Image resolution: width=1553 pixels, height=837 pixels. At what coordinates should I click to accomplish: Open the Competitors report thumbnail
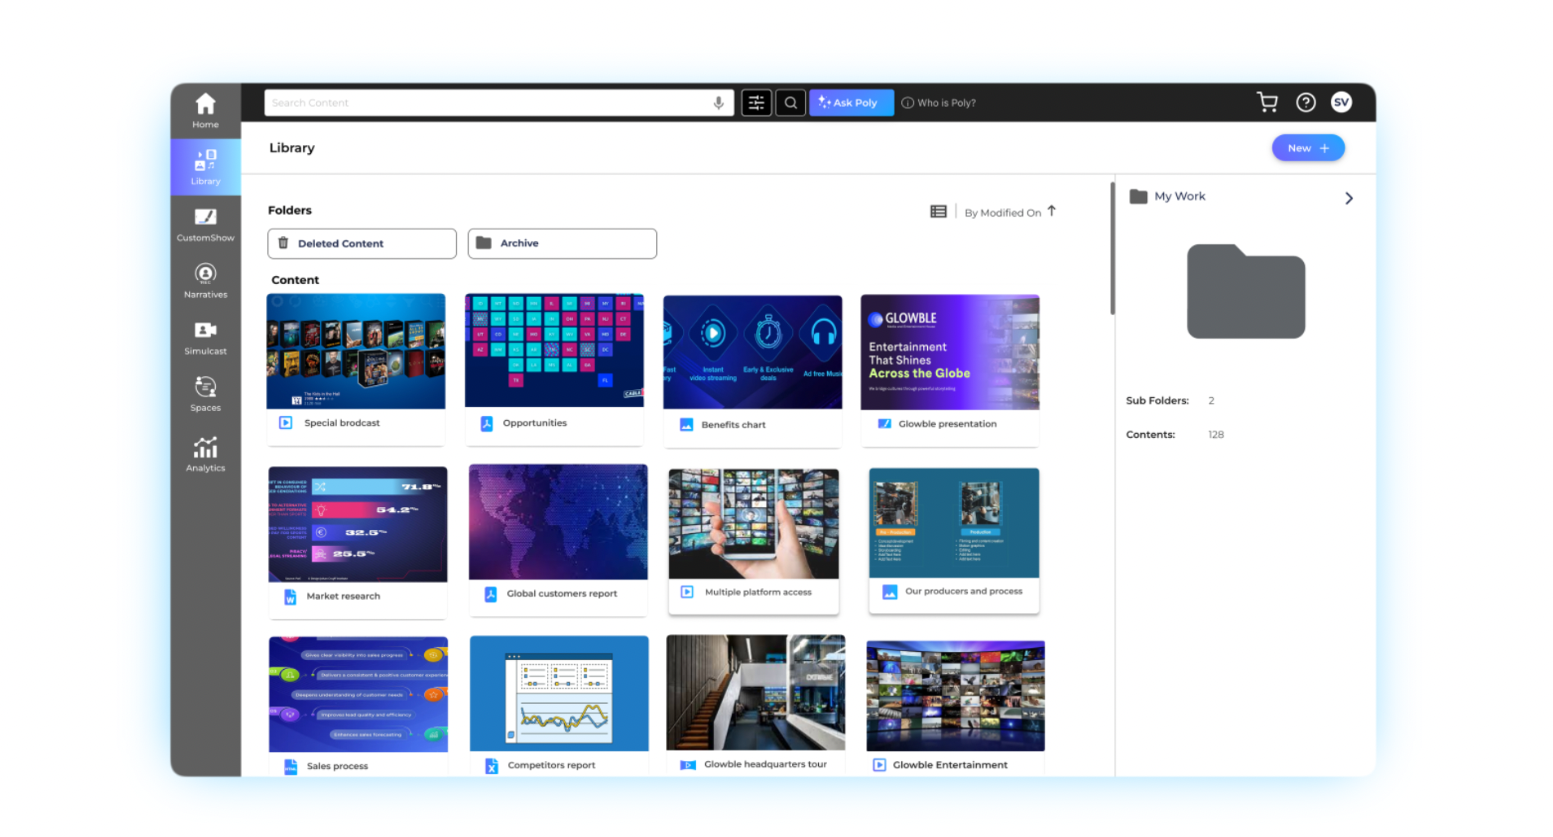[x=559, y=694]
